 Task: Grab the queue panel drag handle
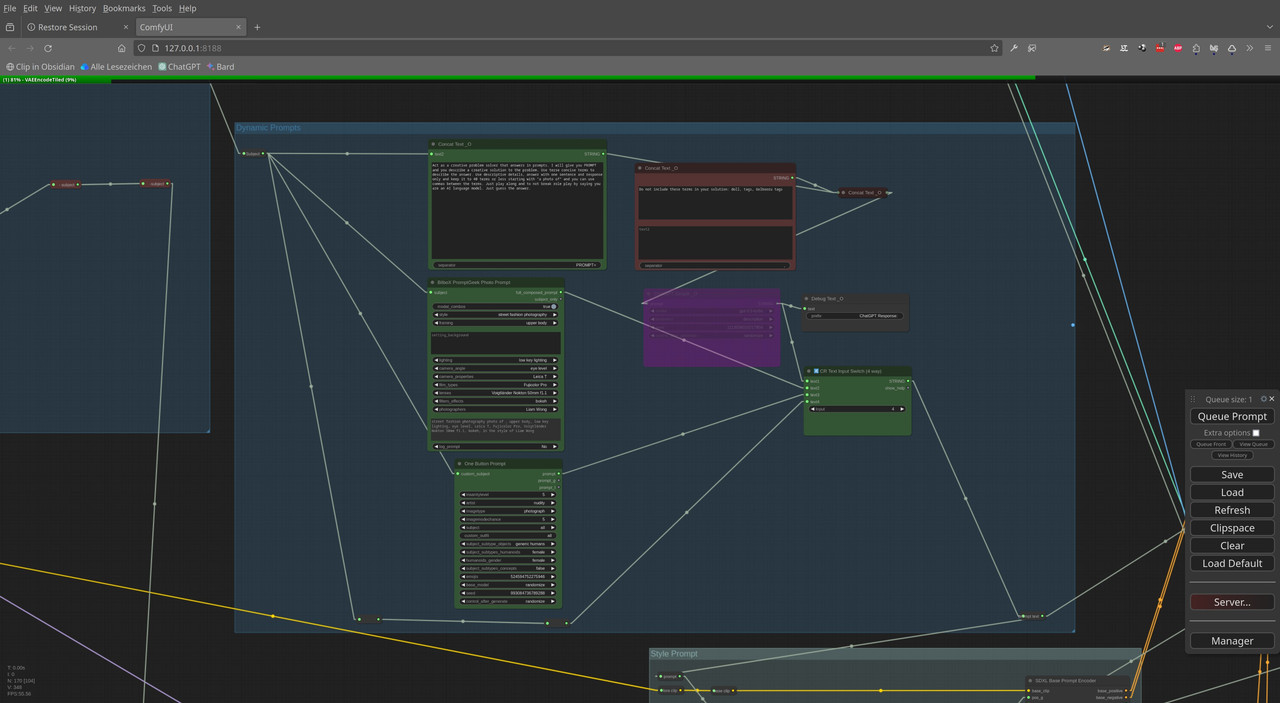(x=1192, y=399)
